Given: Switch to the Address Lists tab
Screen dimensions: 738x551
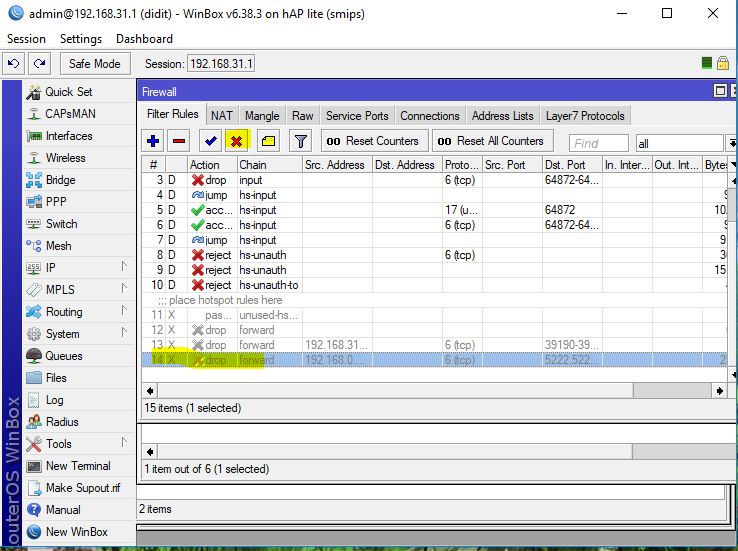Looking at the screenshot, I should [503, 116].
